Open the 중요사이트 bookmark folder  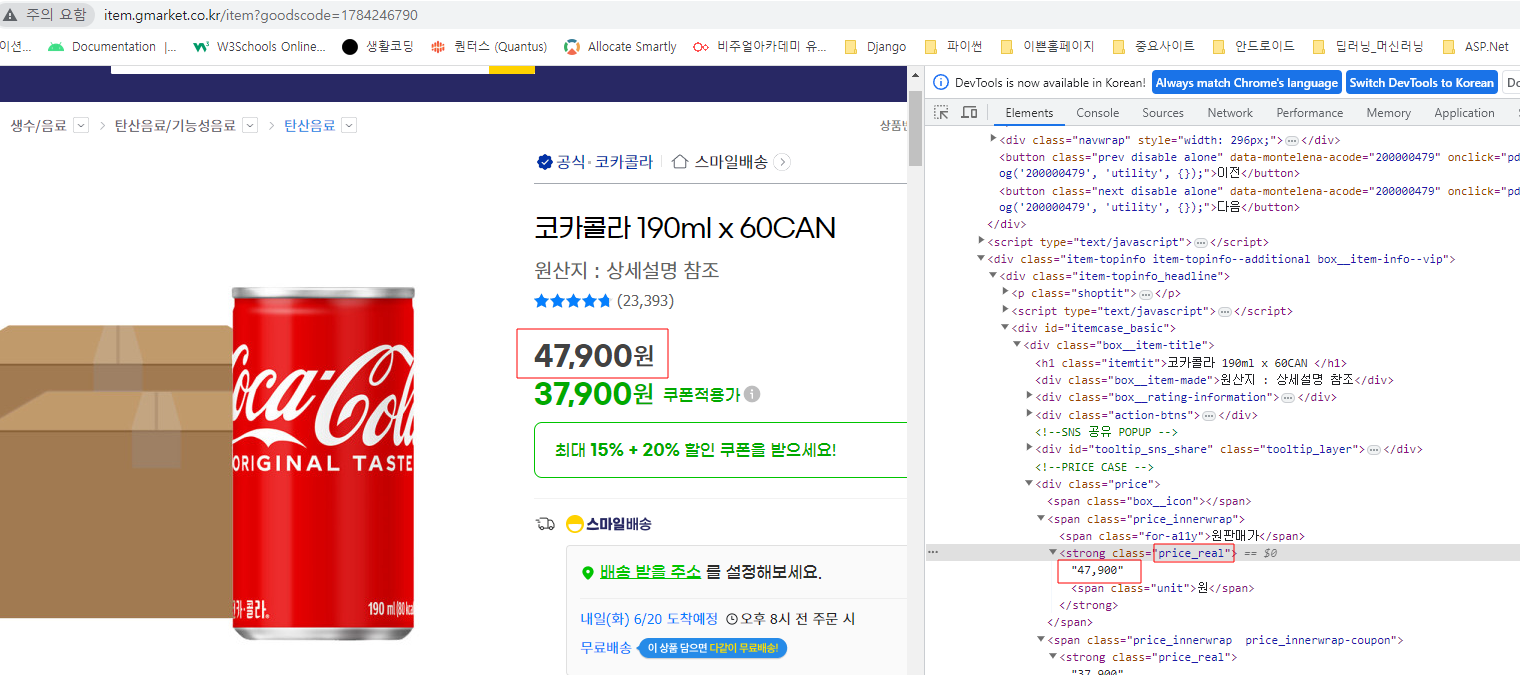(x=1153, y=47)
